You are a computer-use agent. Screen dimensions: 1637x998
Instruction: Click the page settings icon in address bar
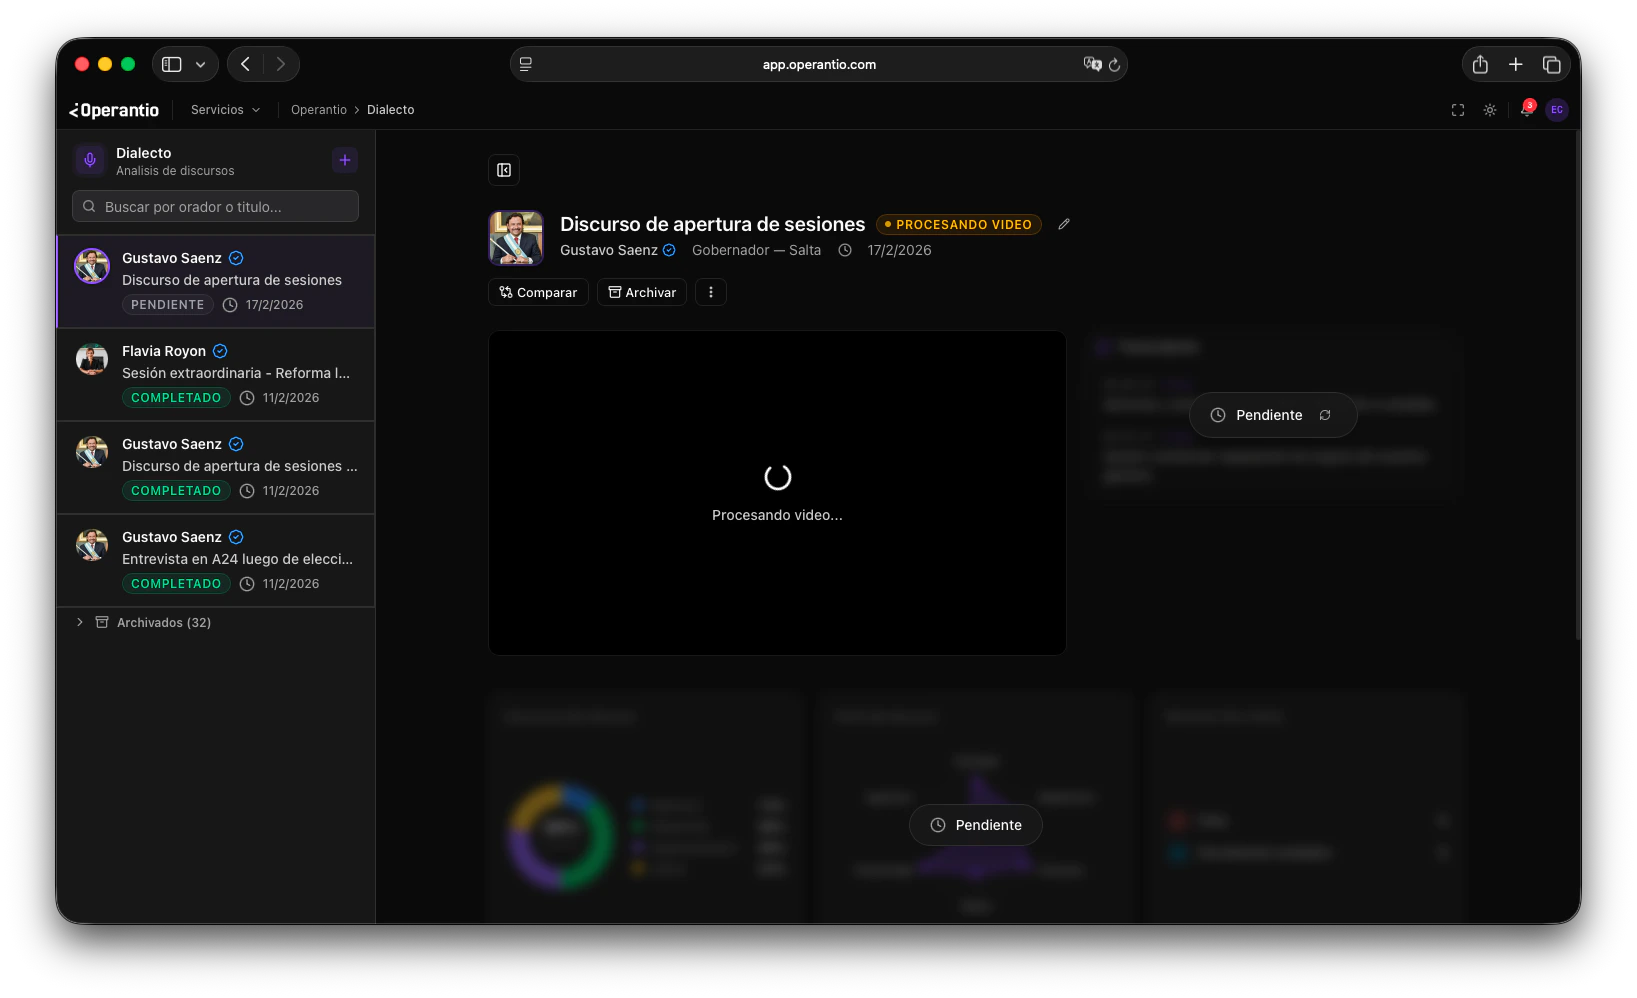pos(526,64)
